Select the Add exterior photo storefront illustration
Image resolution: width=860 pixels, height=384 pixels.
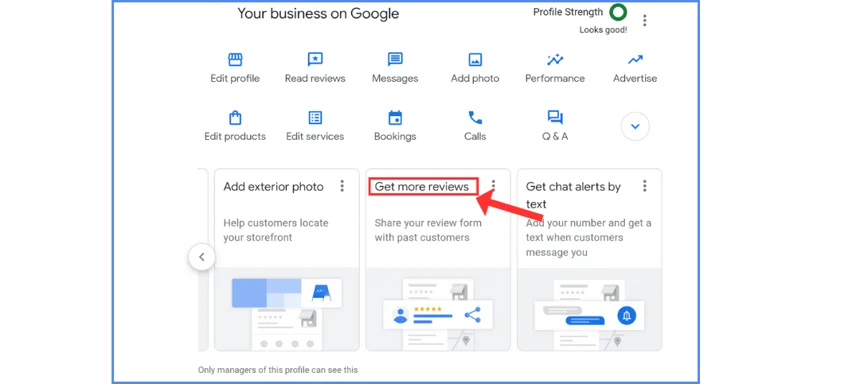point(286,309)
